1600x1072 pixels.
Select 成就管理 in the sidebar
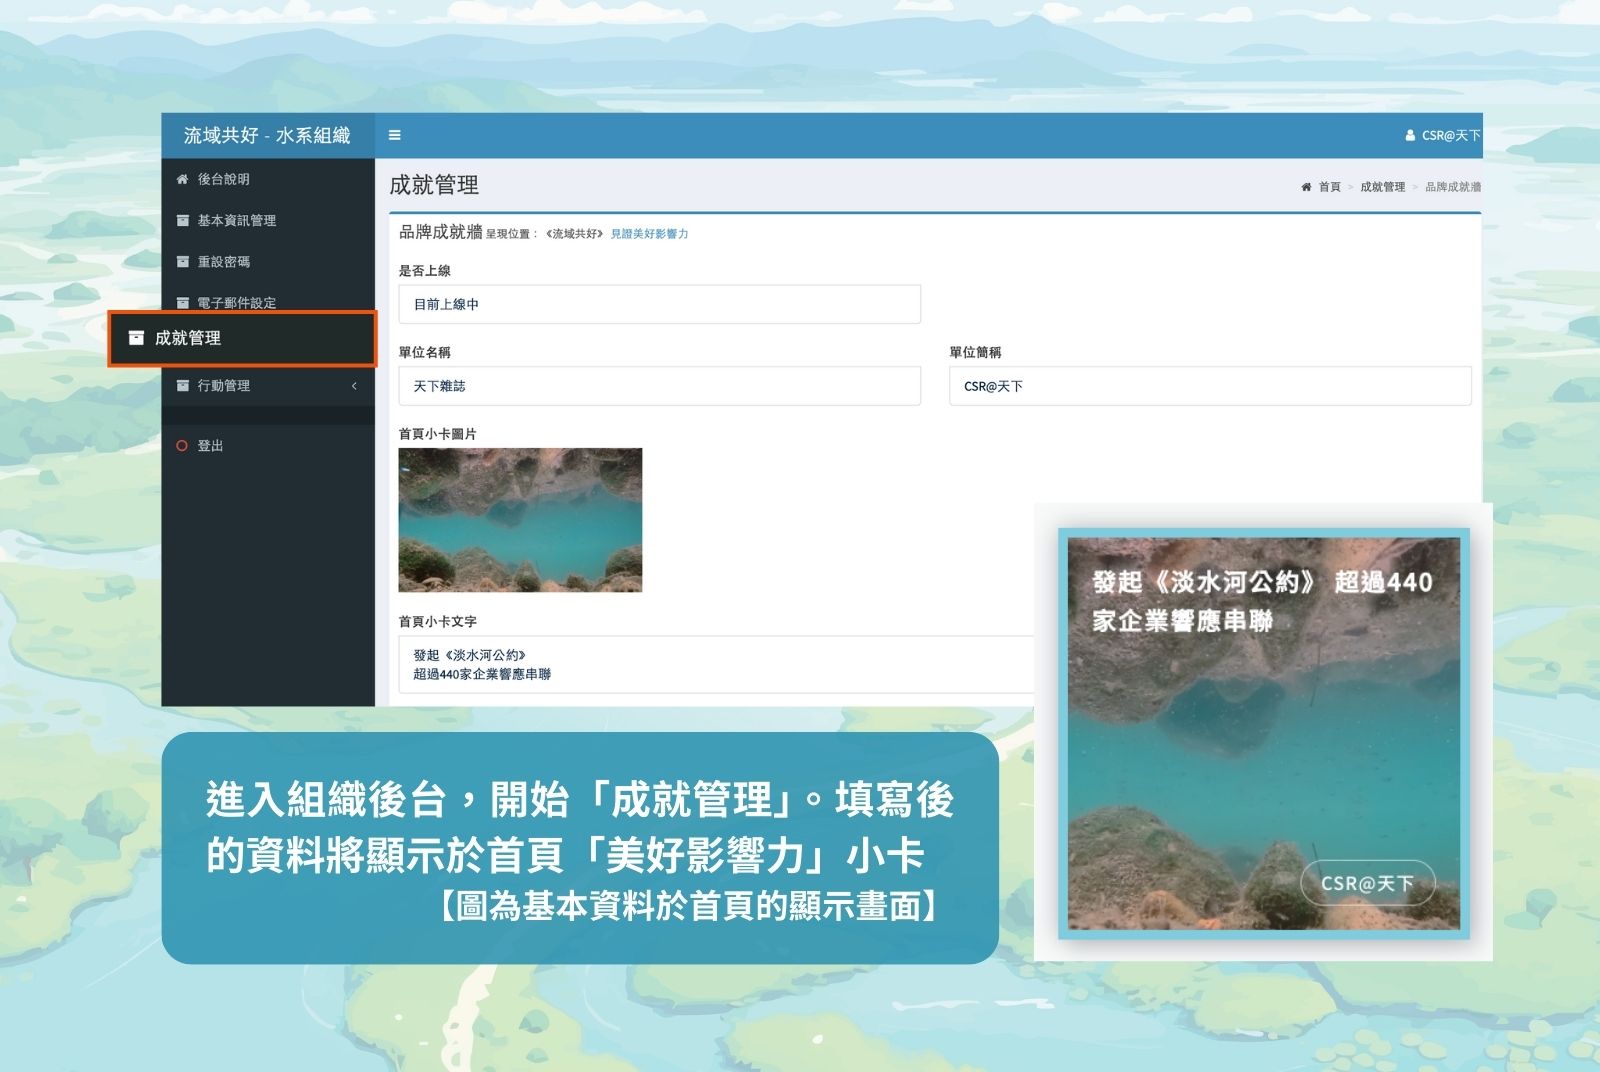point(242,338)
